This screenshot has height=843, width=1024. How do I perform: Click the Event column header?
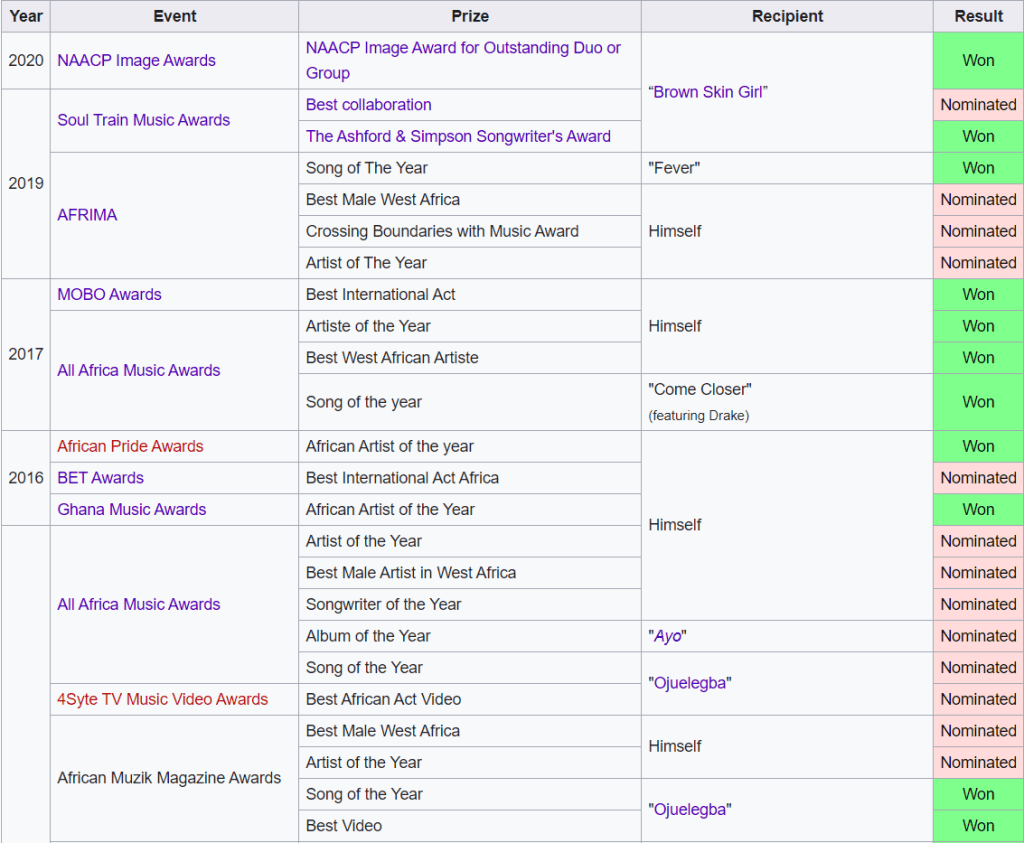click(175, 16)
